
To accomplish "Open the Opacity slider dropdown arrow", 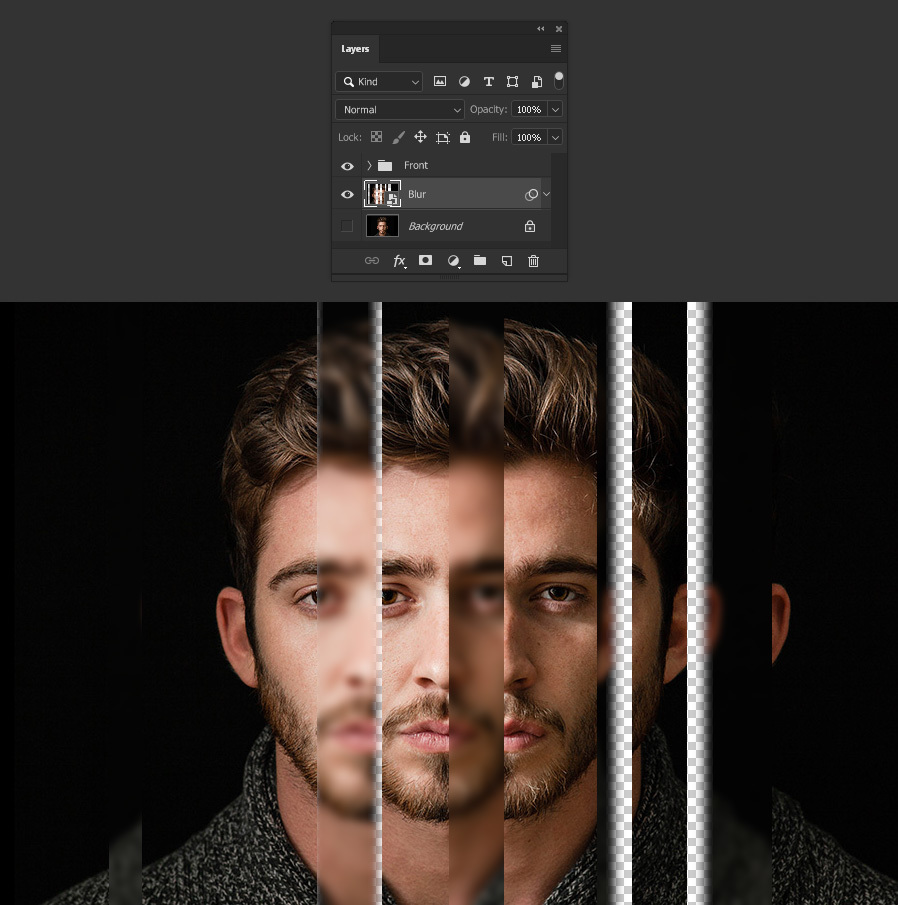I will (x=555, y=109).
